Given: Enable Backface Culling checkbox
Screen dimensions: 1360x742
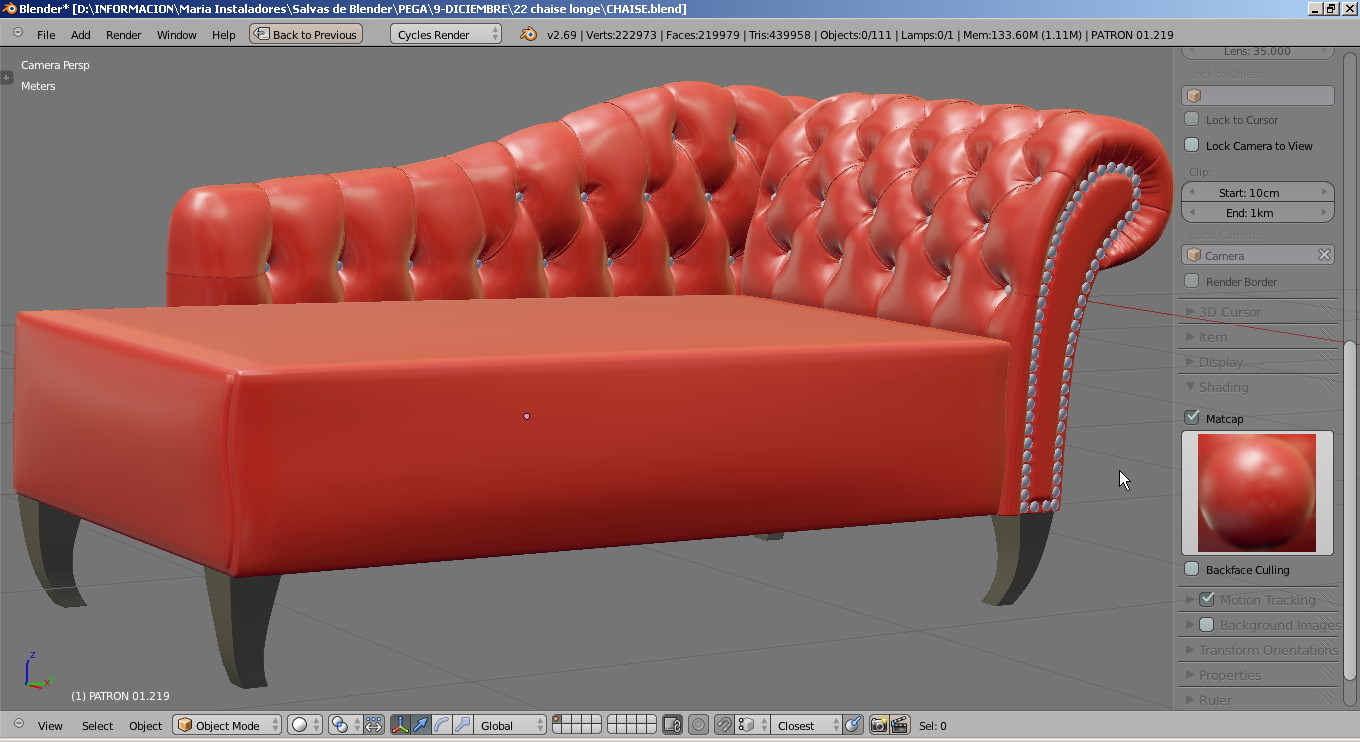Looking at the screenshot, I should tap(1192, 569).
